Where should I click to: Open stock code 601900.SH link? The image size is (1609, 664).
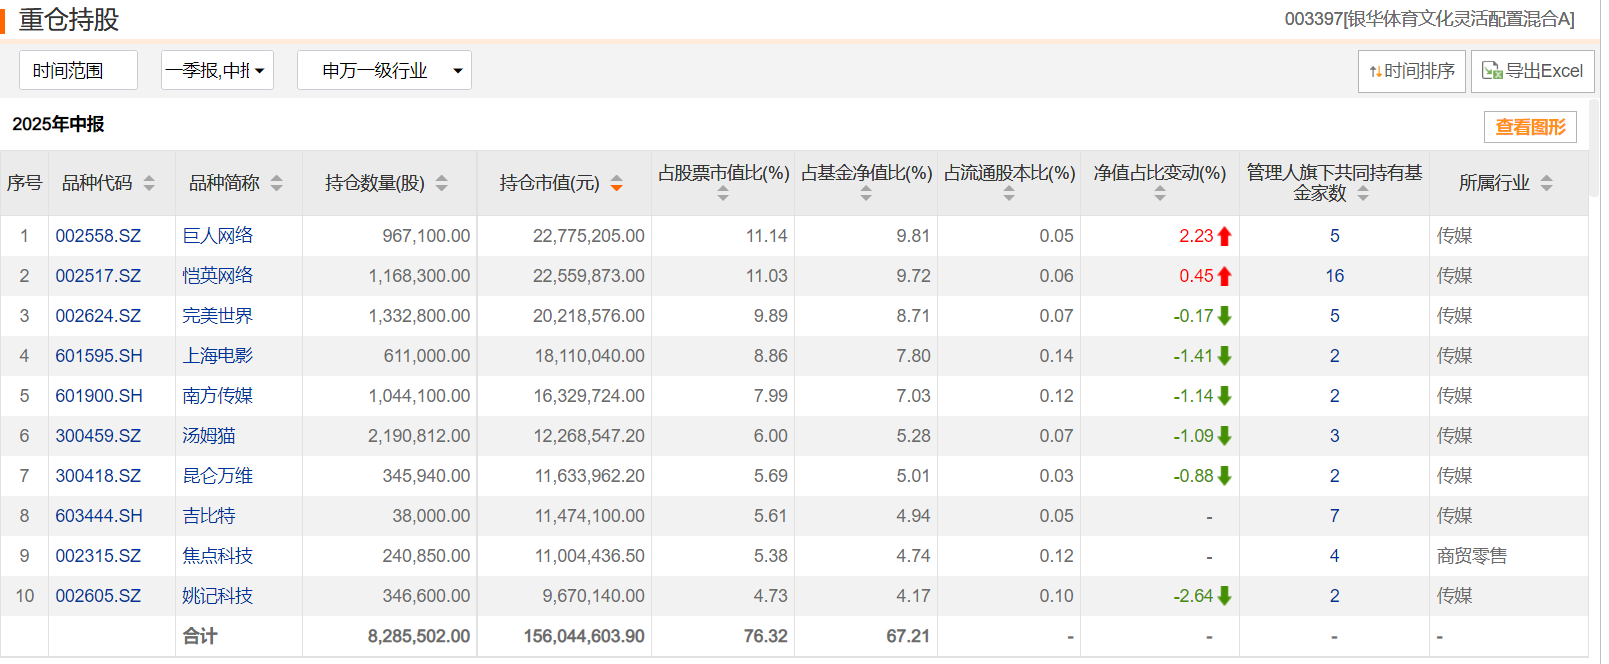(x=99, y=396)
